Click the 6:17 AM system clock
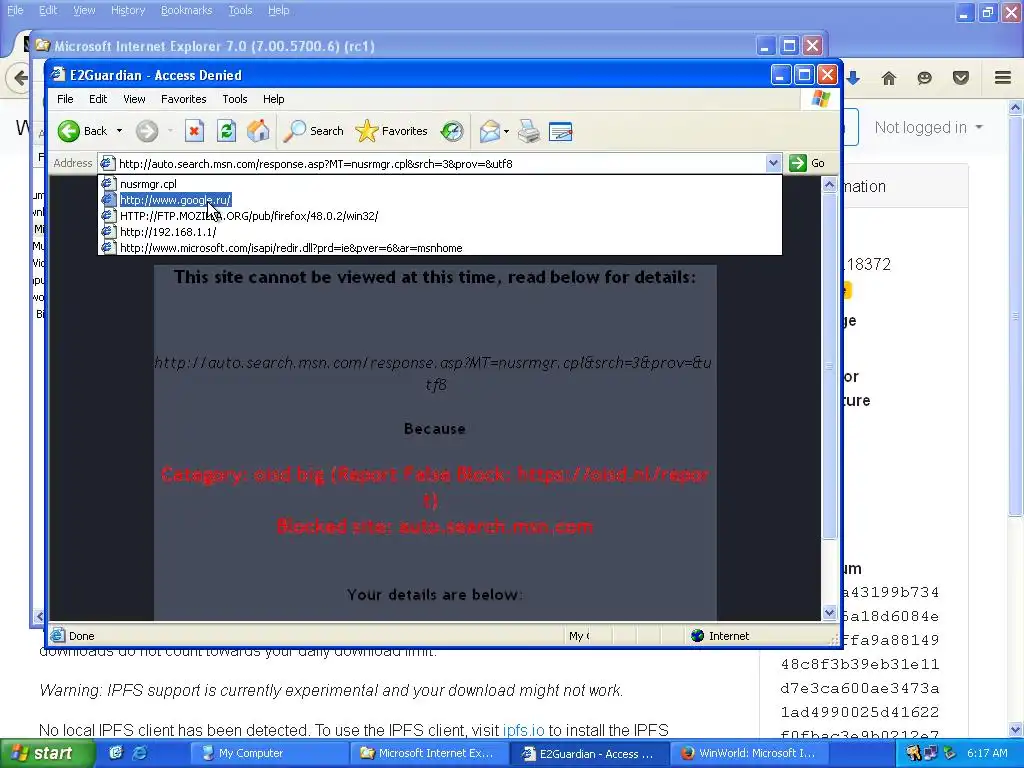The height and width of the screenshot is (768, 1024). tap(987, 753)
